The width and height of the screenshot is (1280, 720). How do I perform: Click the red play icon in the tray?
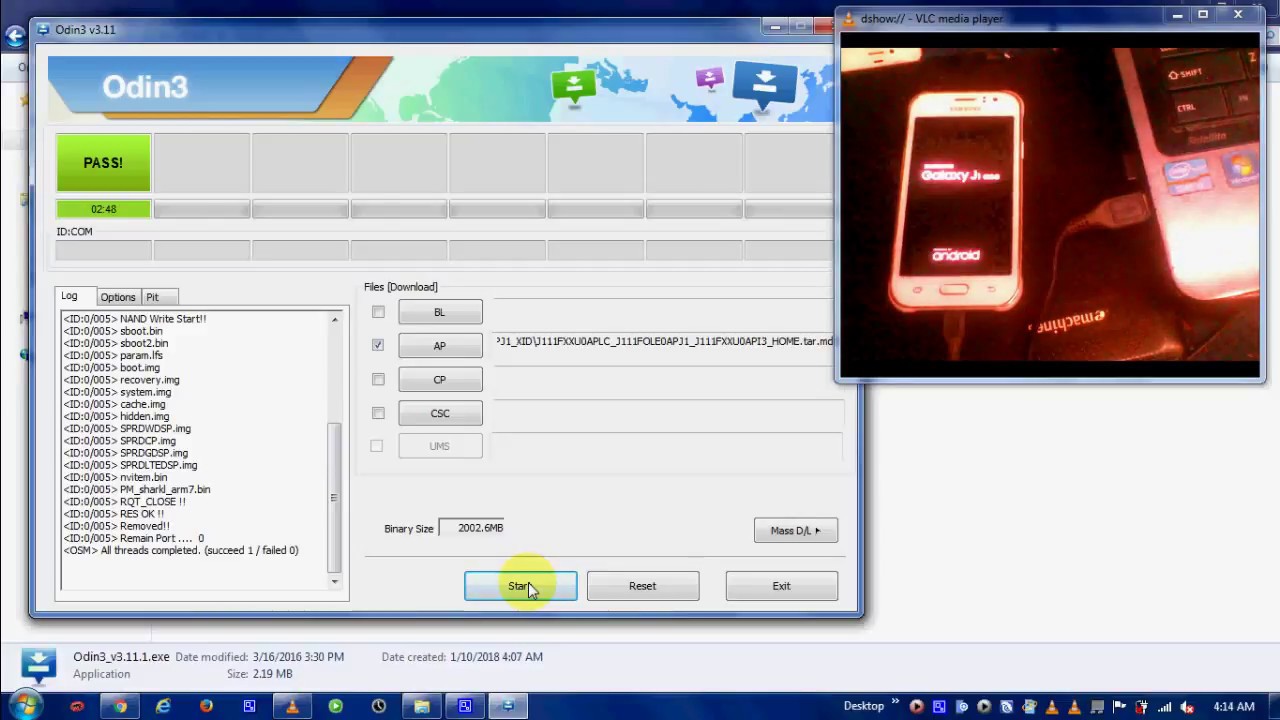click(x=916, y=707)
